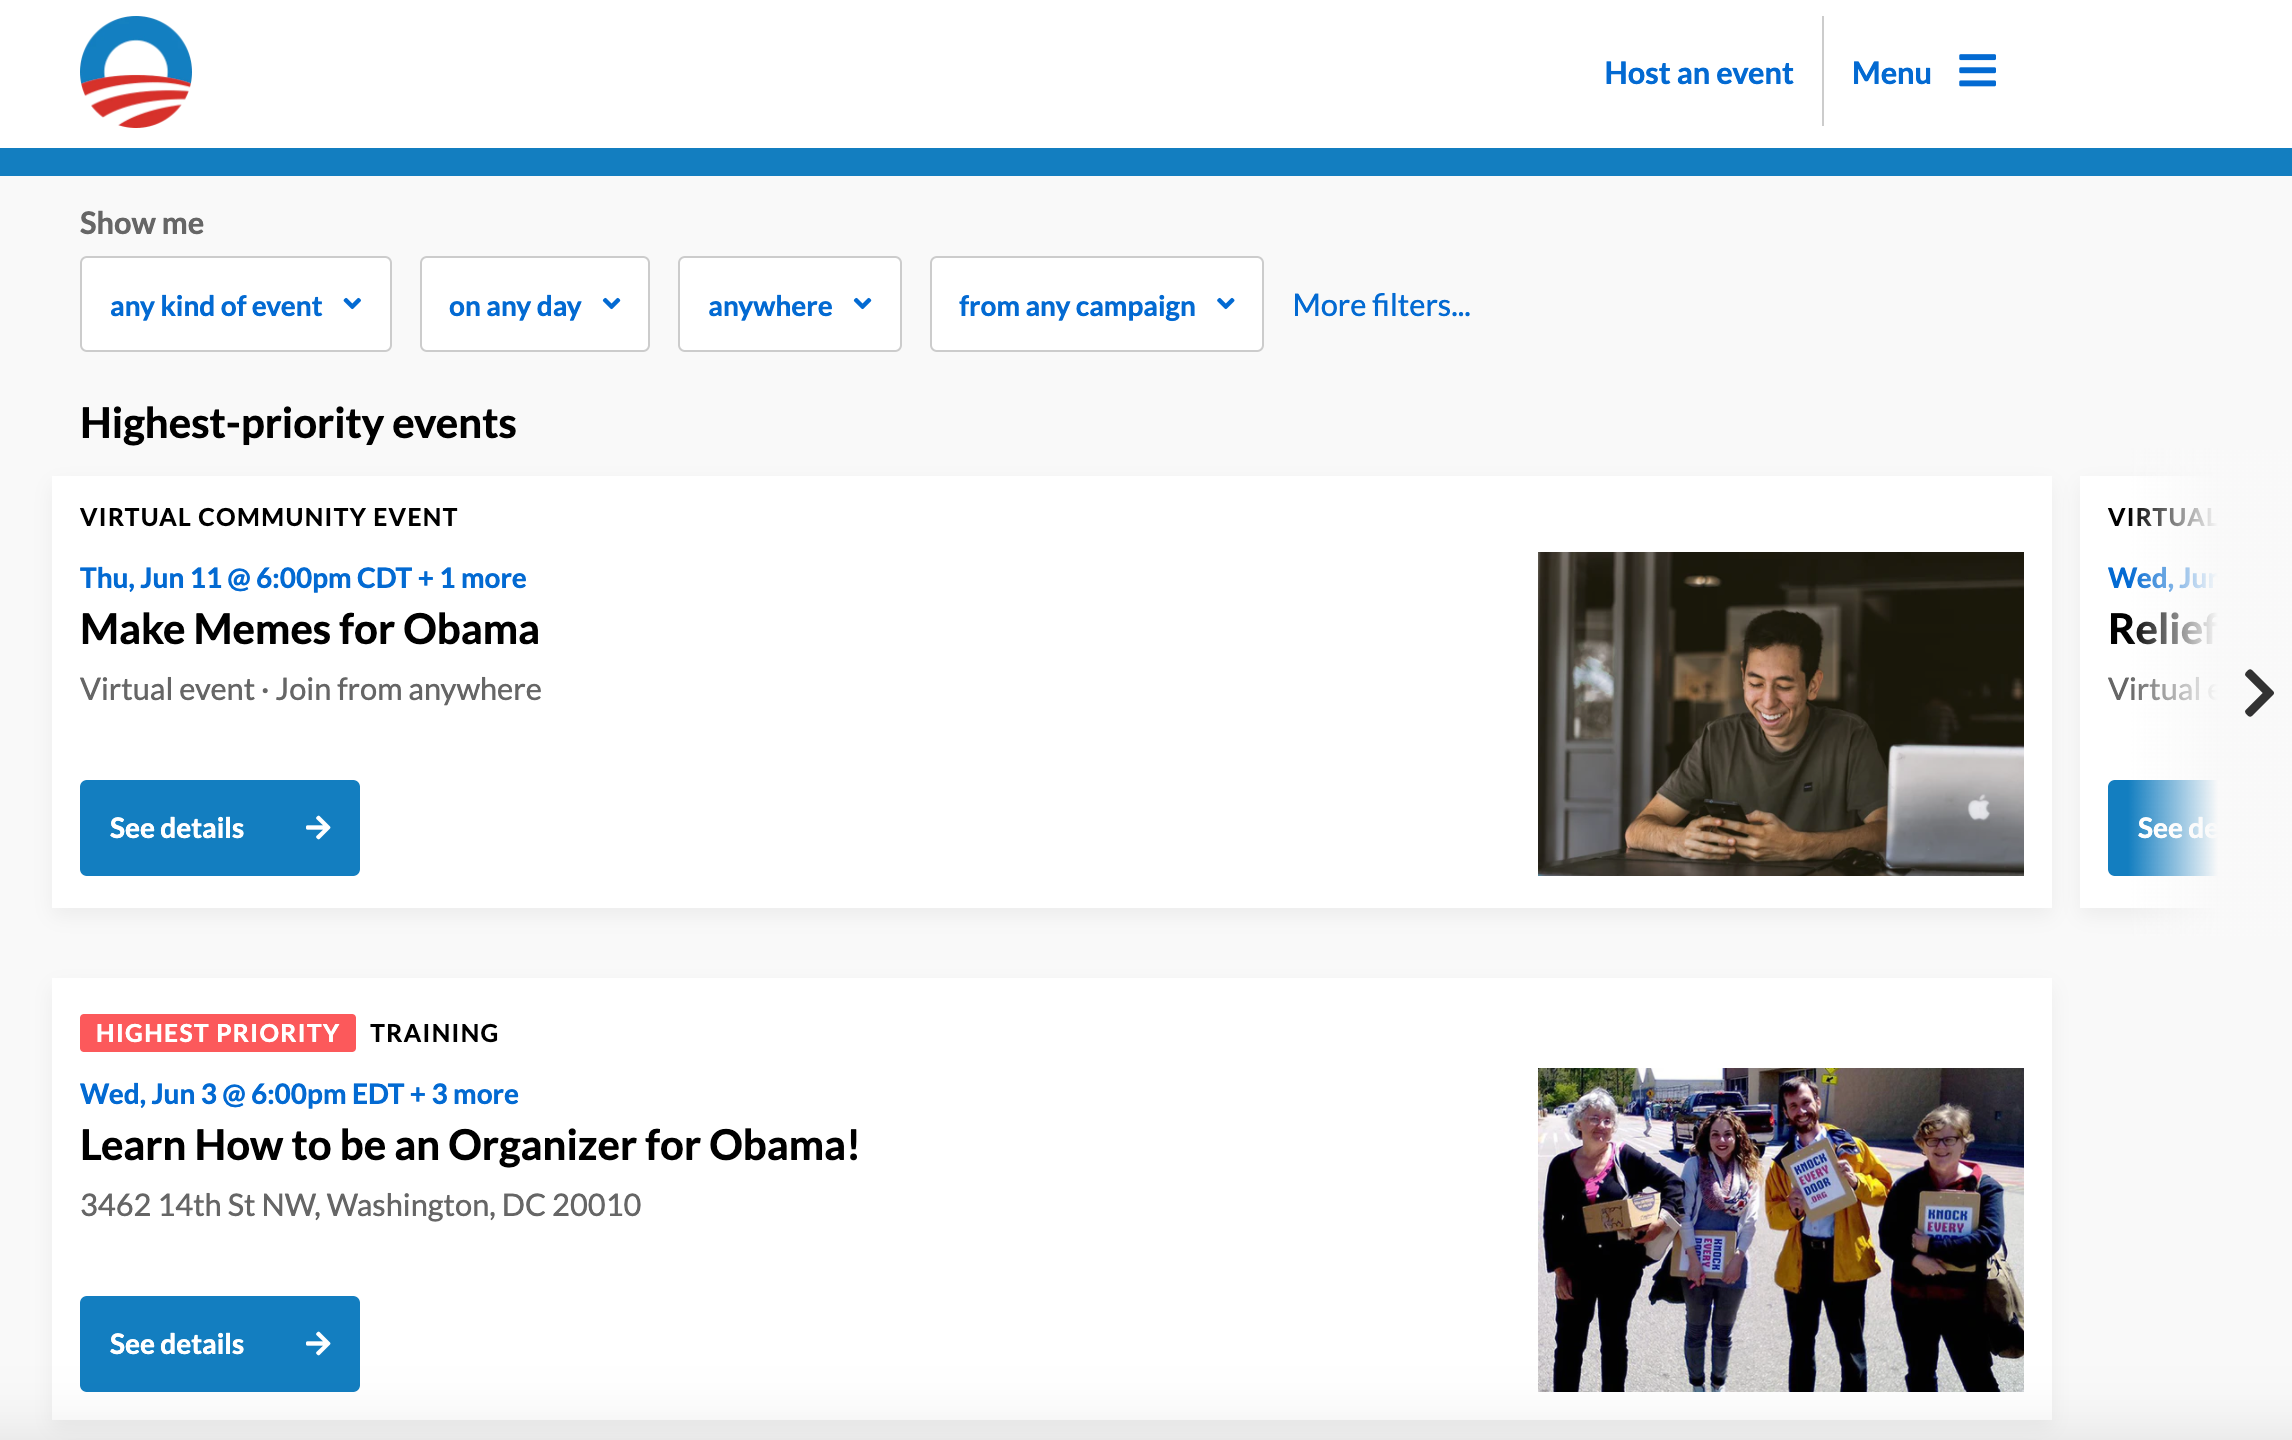Viewport: 2292px width, 1440px height.
Task: Click arrow on Make Memes See details
Action: [x=318, y=828]
